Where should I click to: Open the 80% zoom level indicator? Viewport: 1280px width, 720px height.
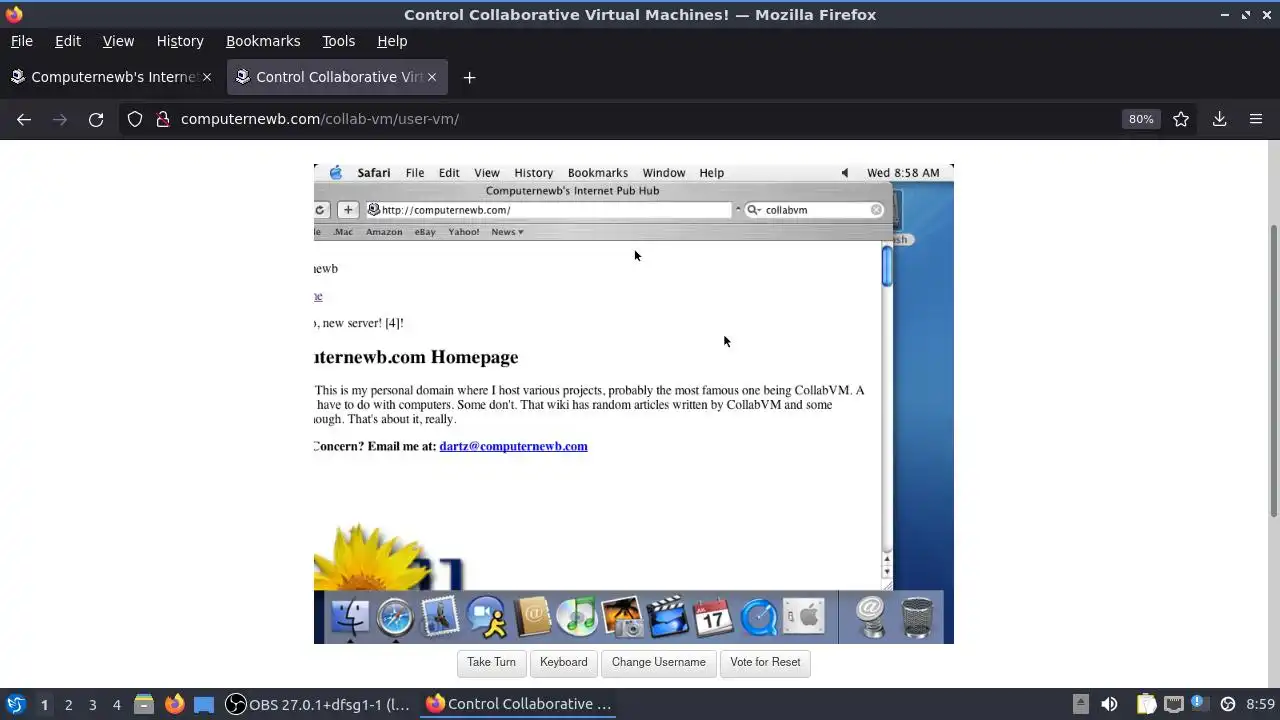tap(1141, 119)
